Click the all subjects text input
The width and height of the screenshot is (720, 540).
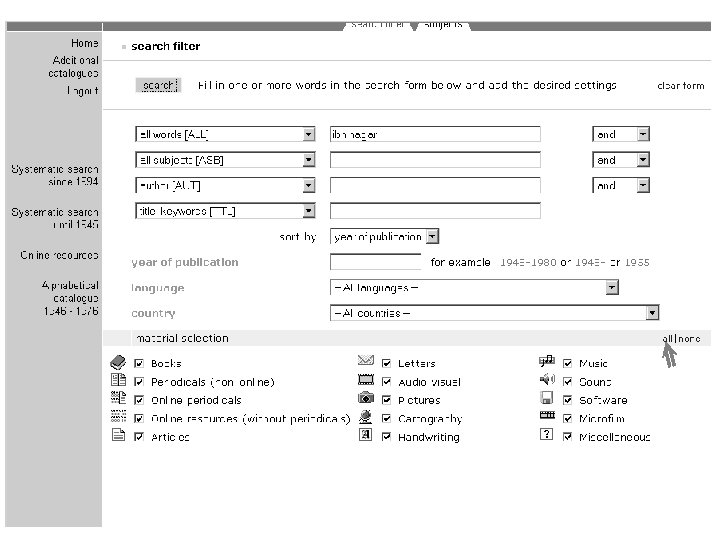435,160
